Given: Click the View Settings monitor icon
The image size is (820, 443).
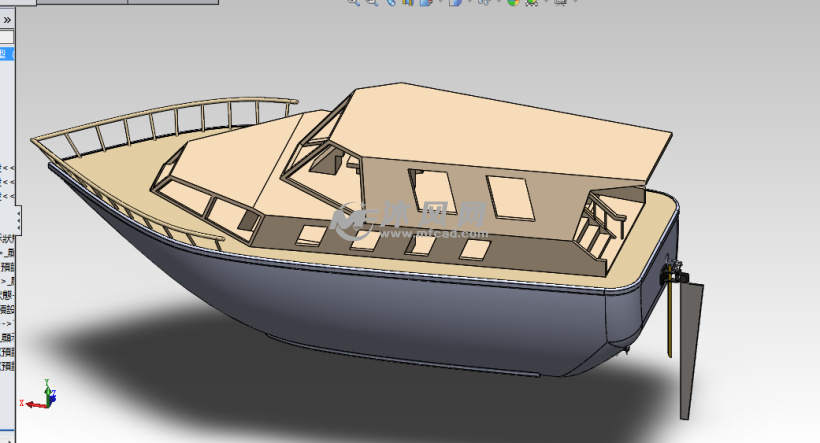Looking at the screenshot, I should (560, 2).
